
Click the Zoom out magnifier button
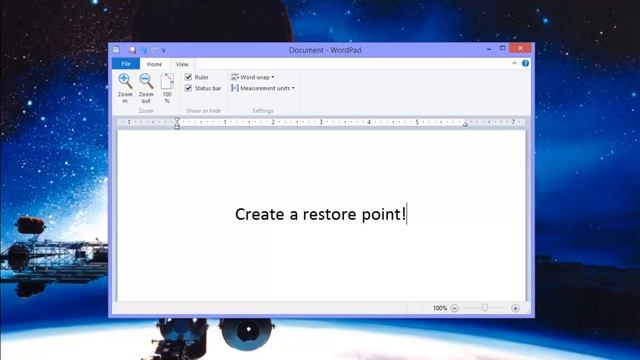(x=146, y=88)
